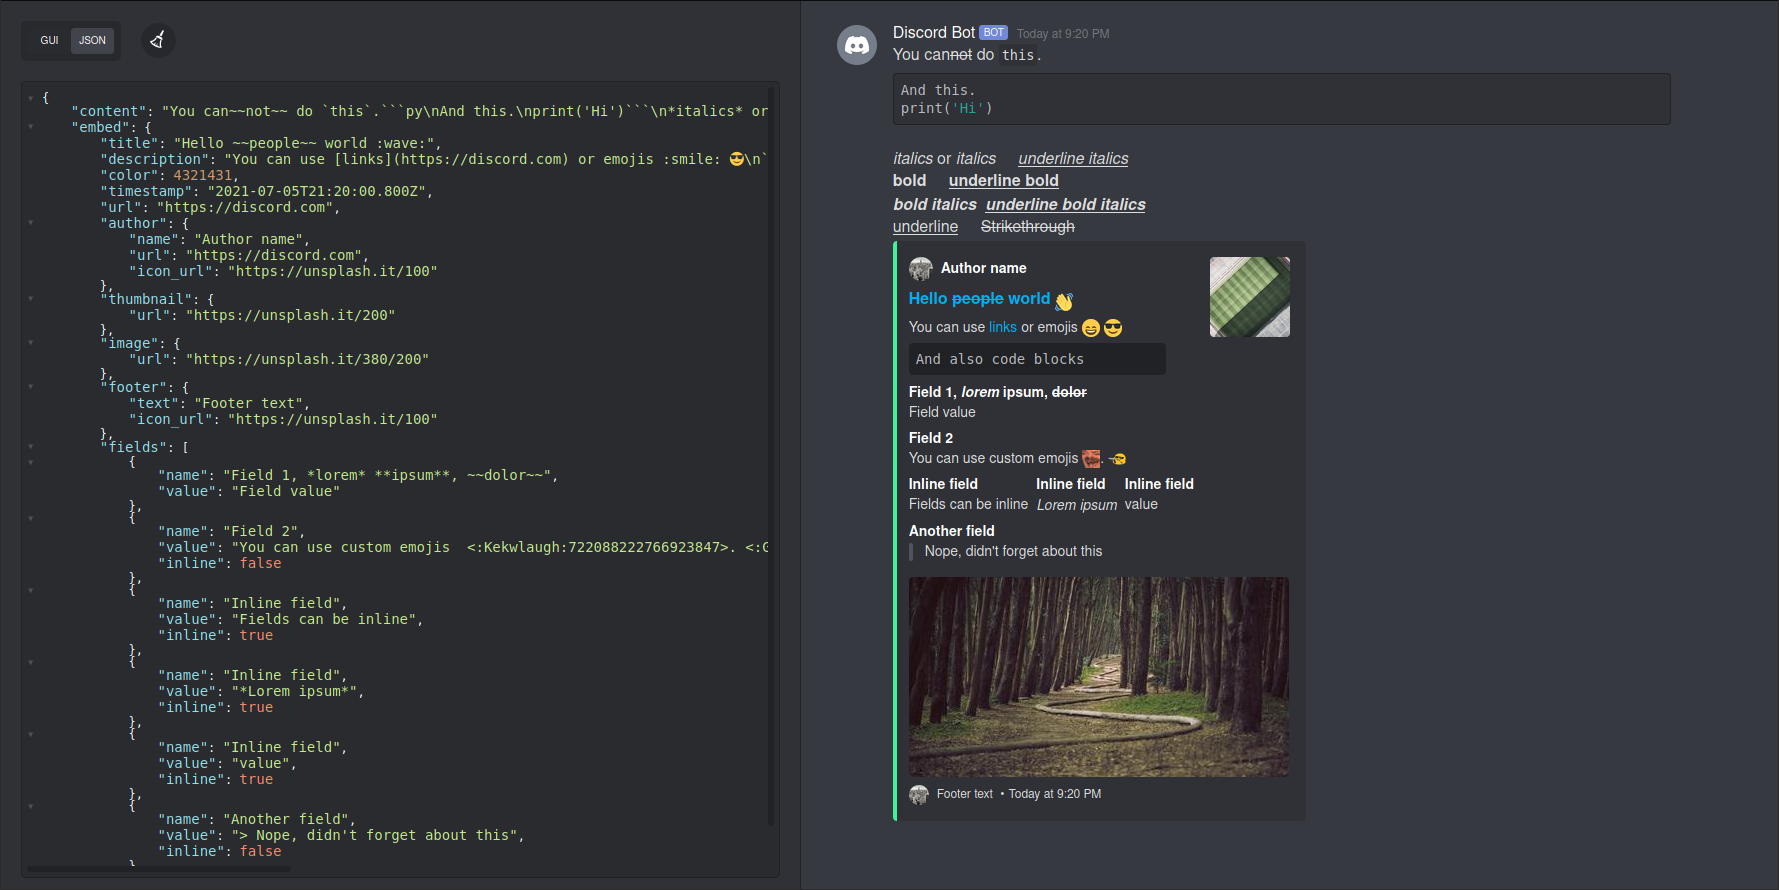The image size is (1779, 890).
Task: Click the broom clear-all icon
Action: [157, 40]
